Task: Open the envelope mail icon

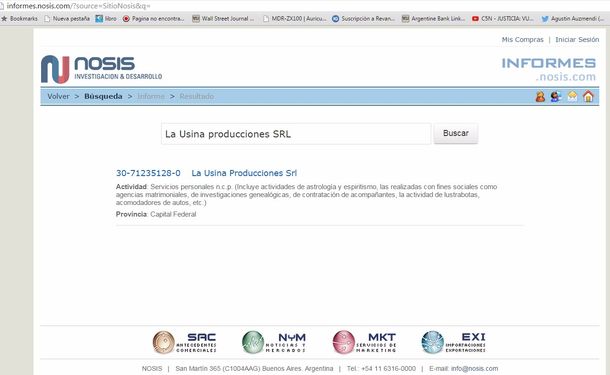Action: 572,96
